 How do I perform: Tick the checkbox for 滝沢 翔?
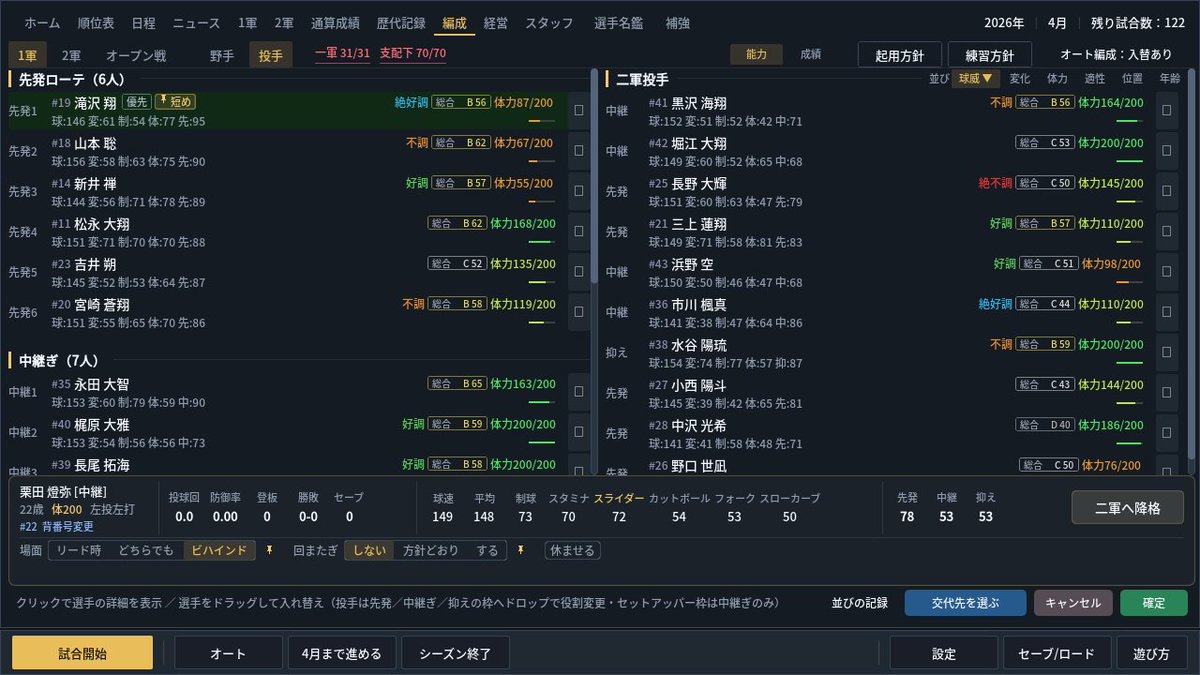pos(578,110)
